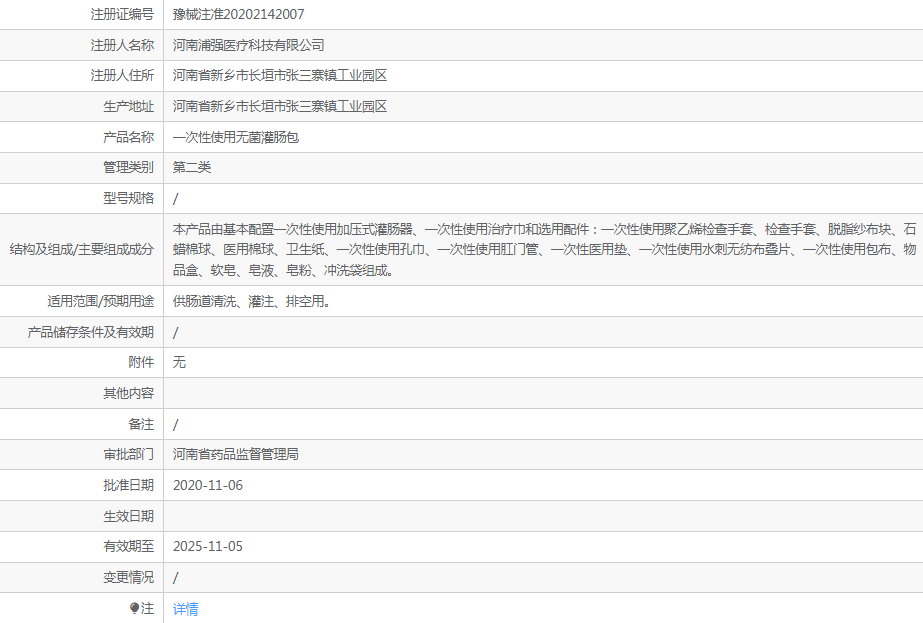Click the 其他内容 label
The height and width of the screenshot is (623, 923).
click(128, 393)
